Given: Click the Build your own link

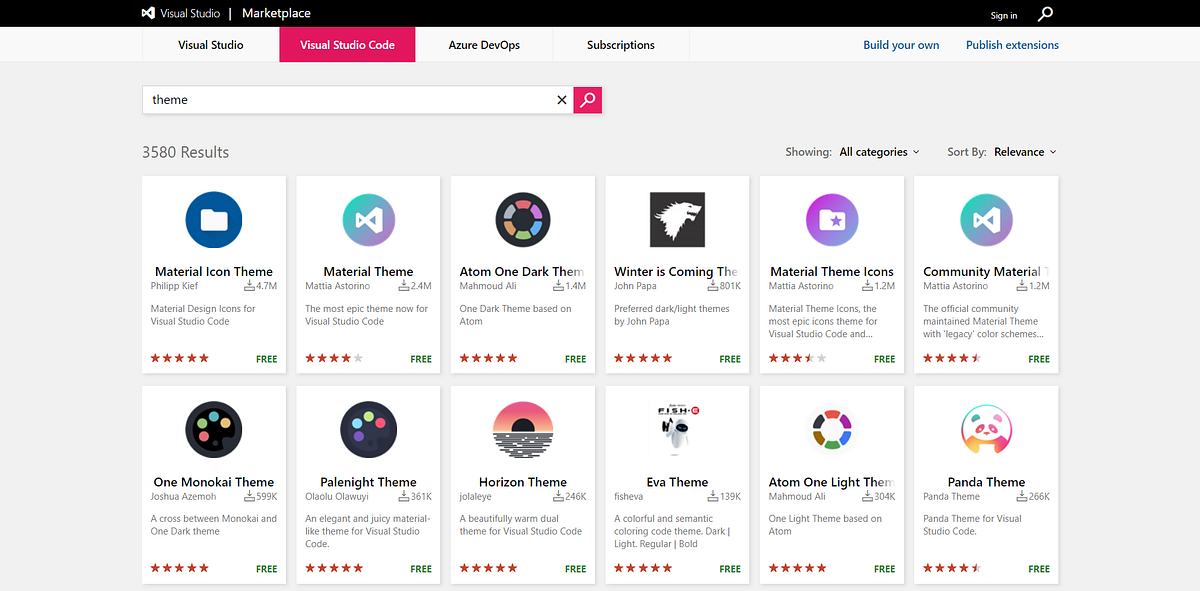Looking at the screenshot, I should [x=900, y=44].
